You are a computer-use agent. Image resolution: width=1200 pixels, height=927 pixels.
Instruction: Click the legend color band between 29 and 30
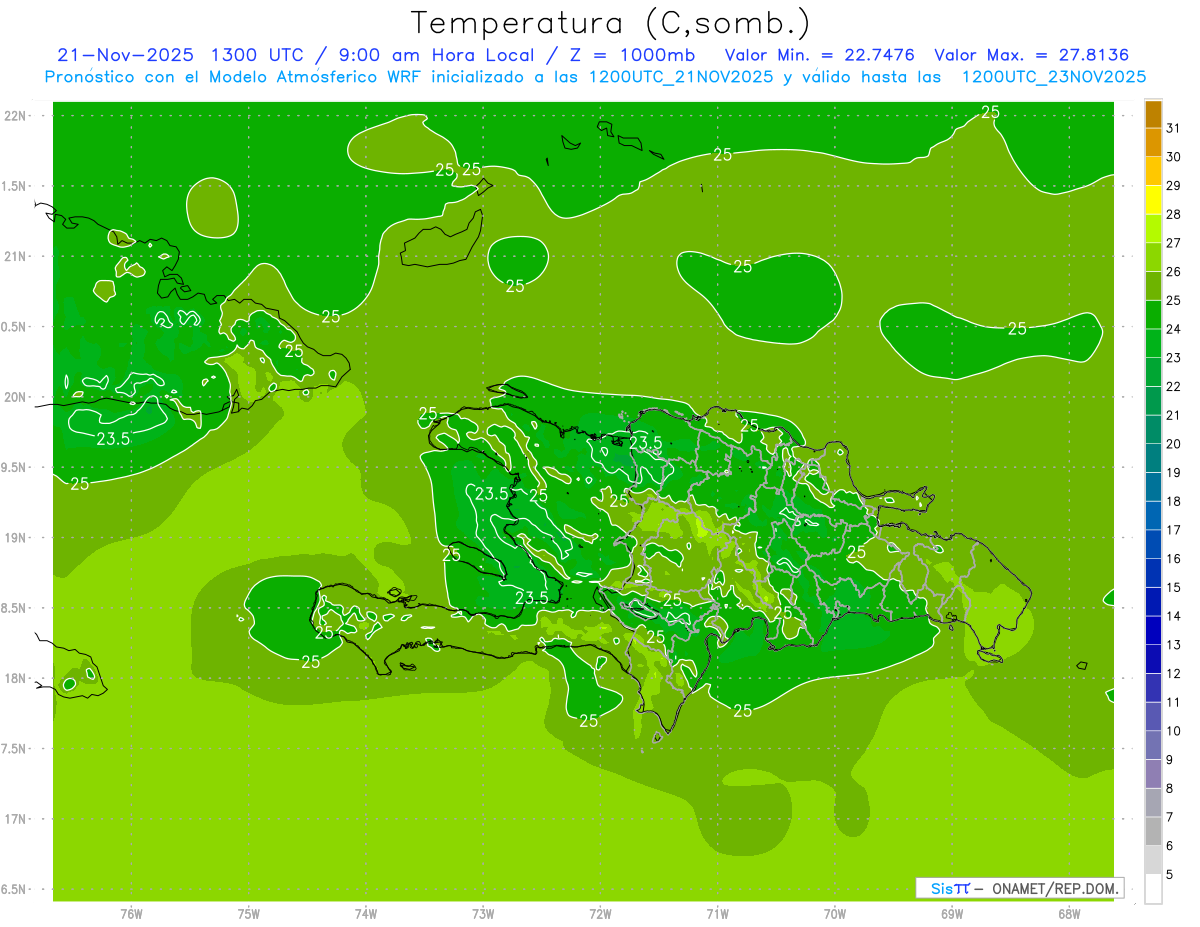click(1153, 171)
